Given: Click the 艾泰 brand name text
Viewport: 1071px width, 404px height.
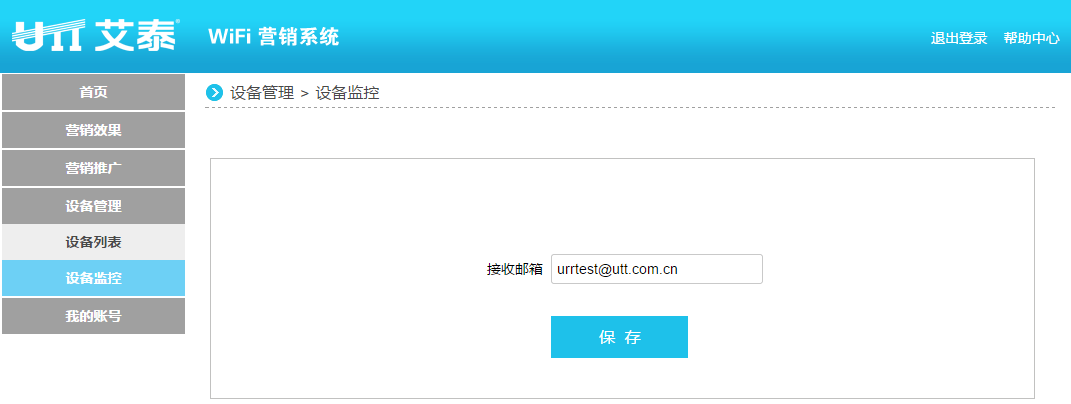Looking at the screenshot, I should click(x=136, y=36).
